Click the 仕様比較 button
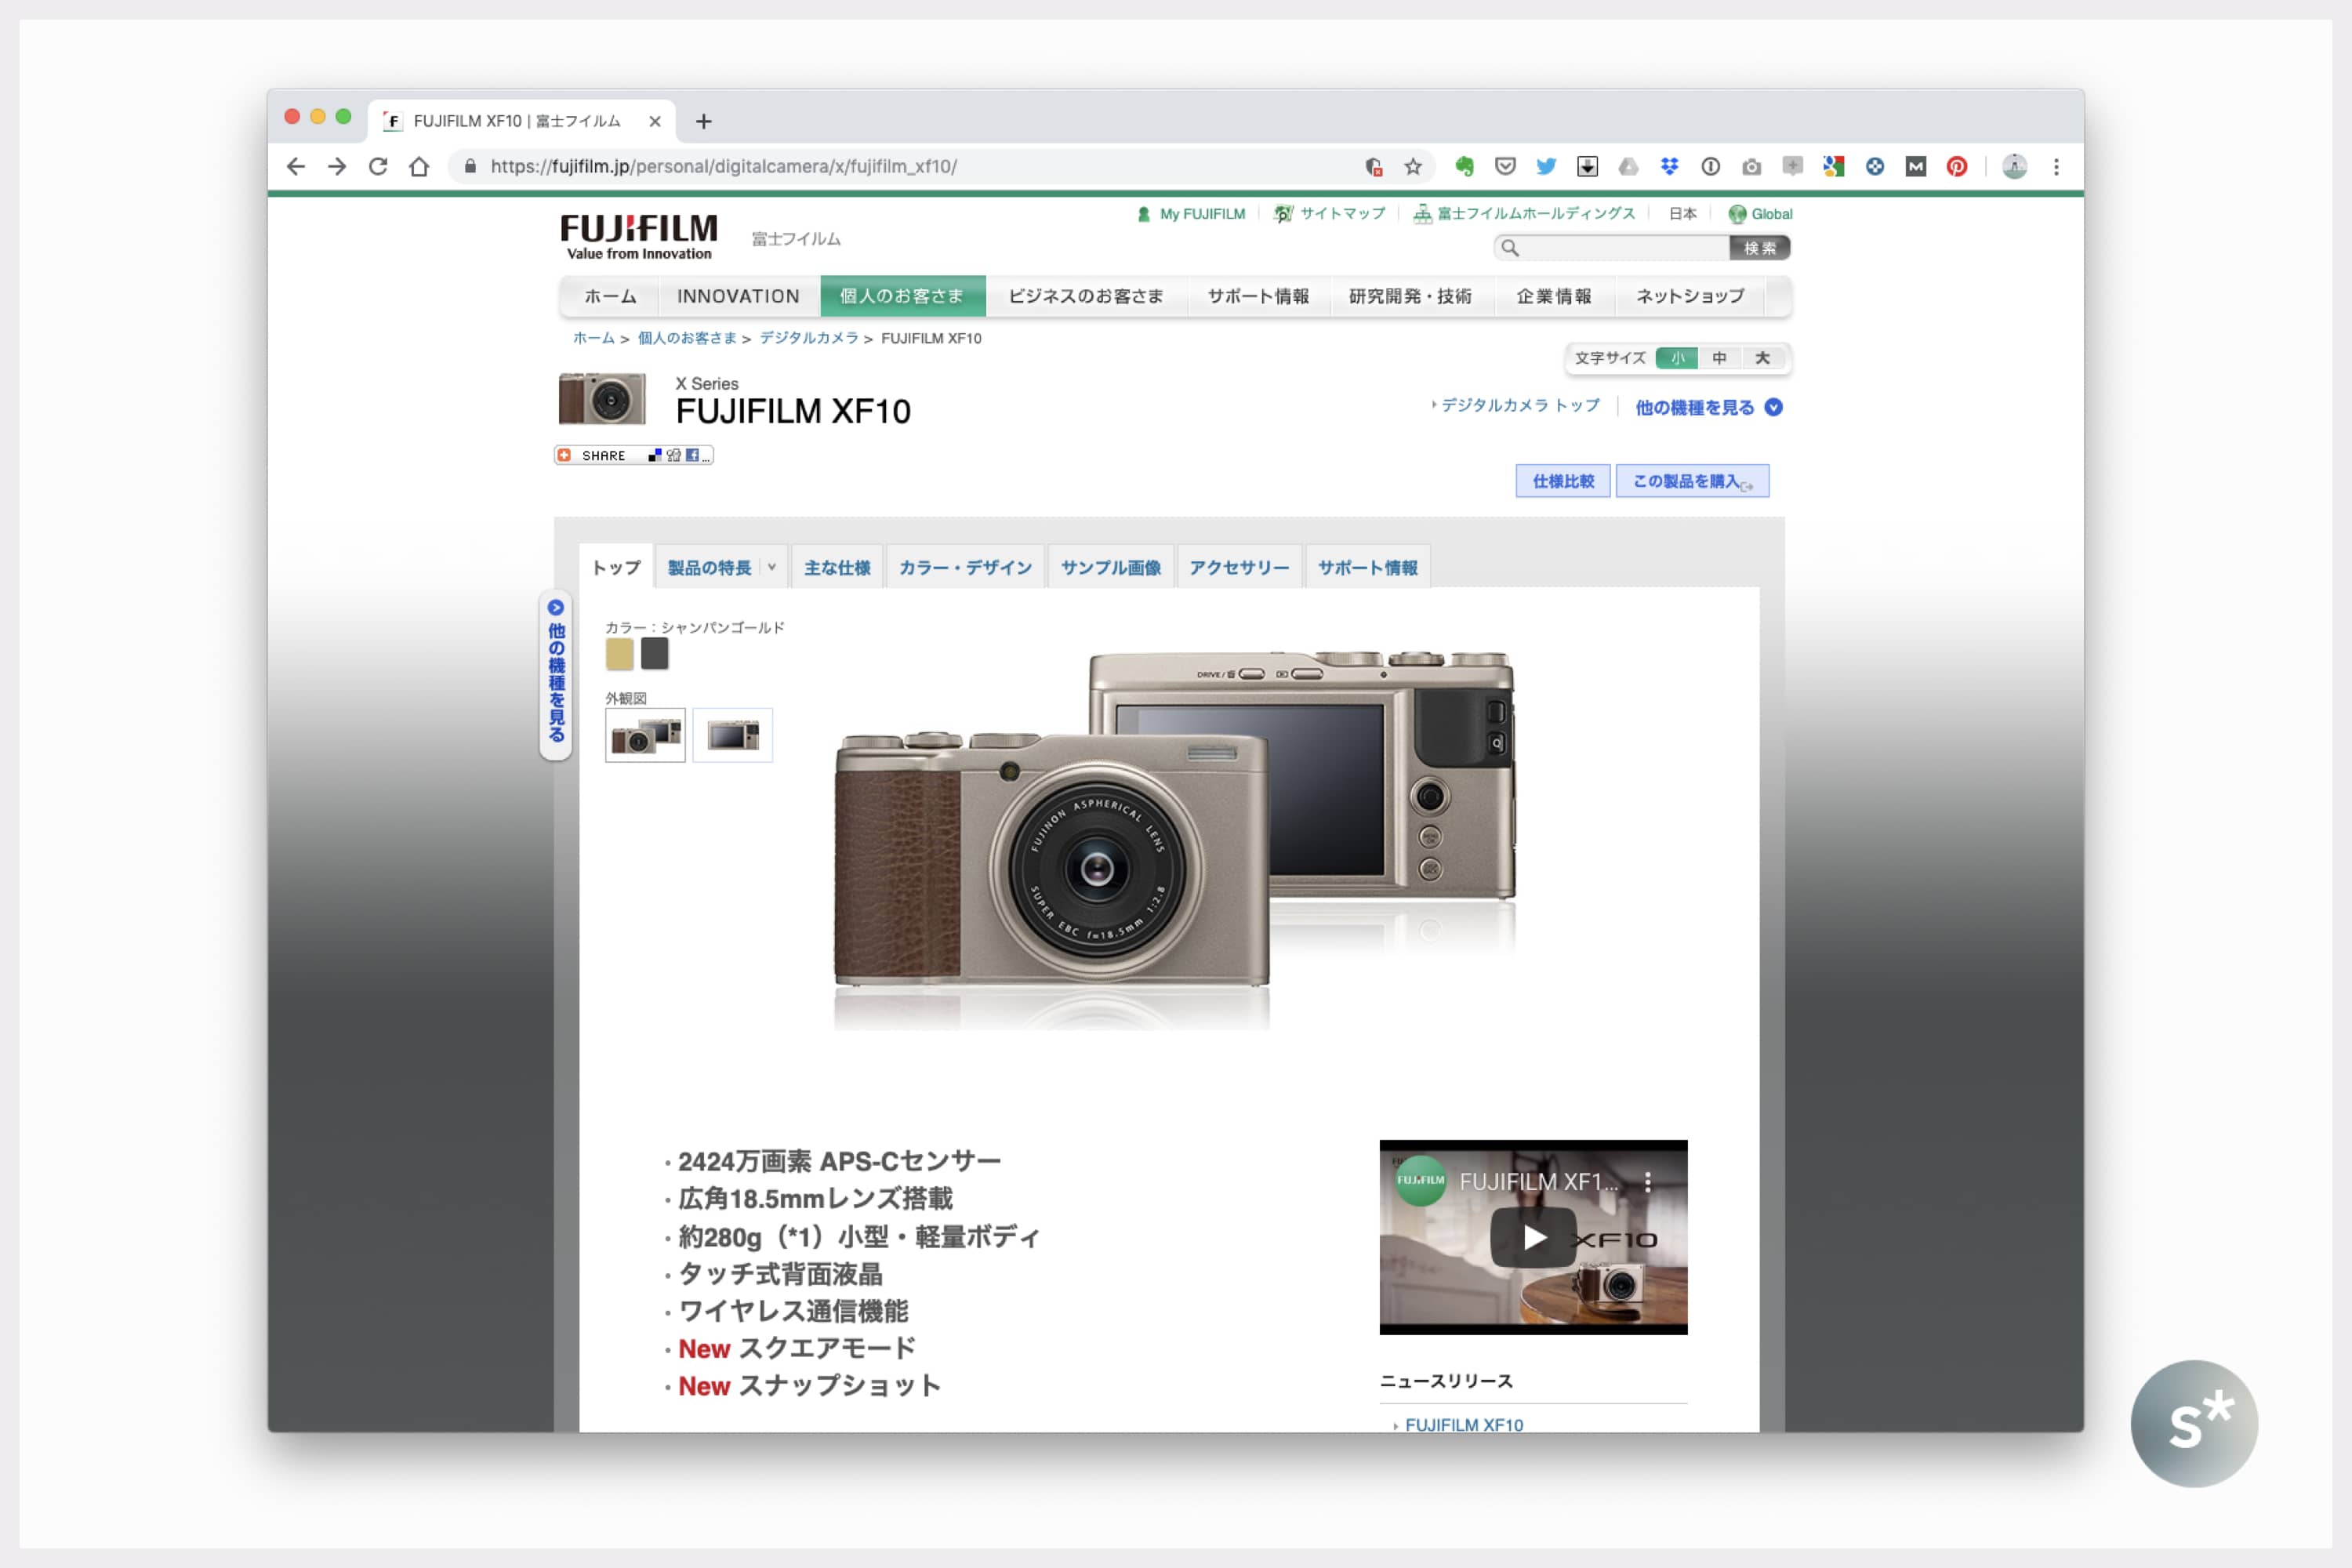The width and height of the screenshot is (2352, 1568). [x=1562, y=481]
